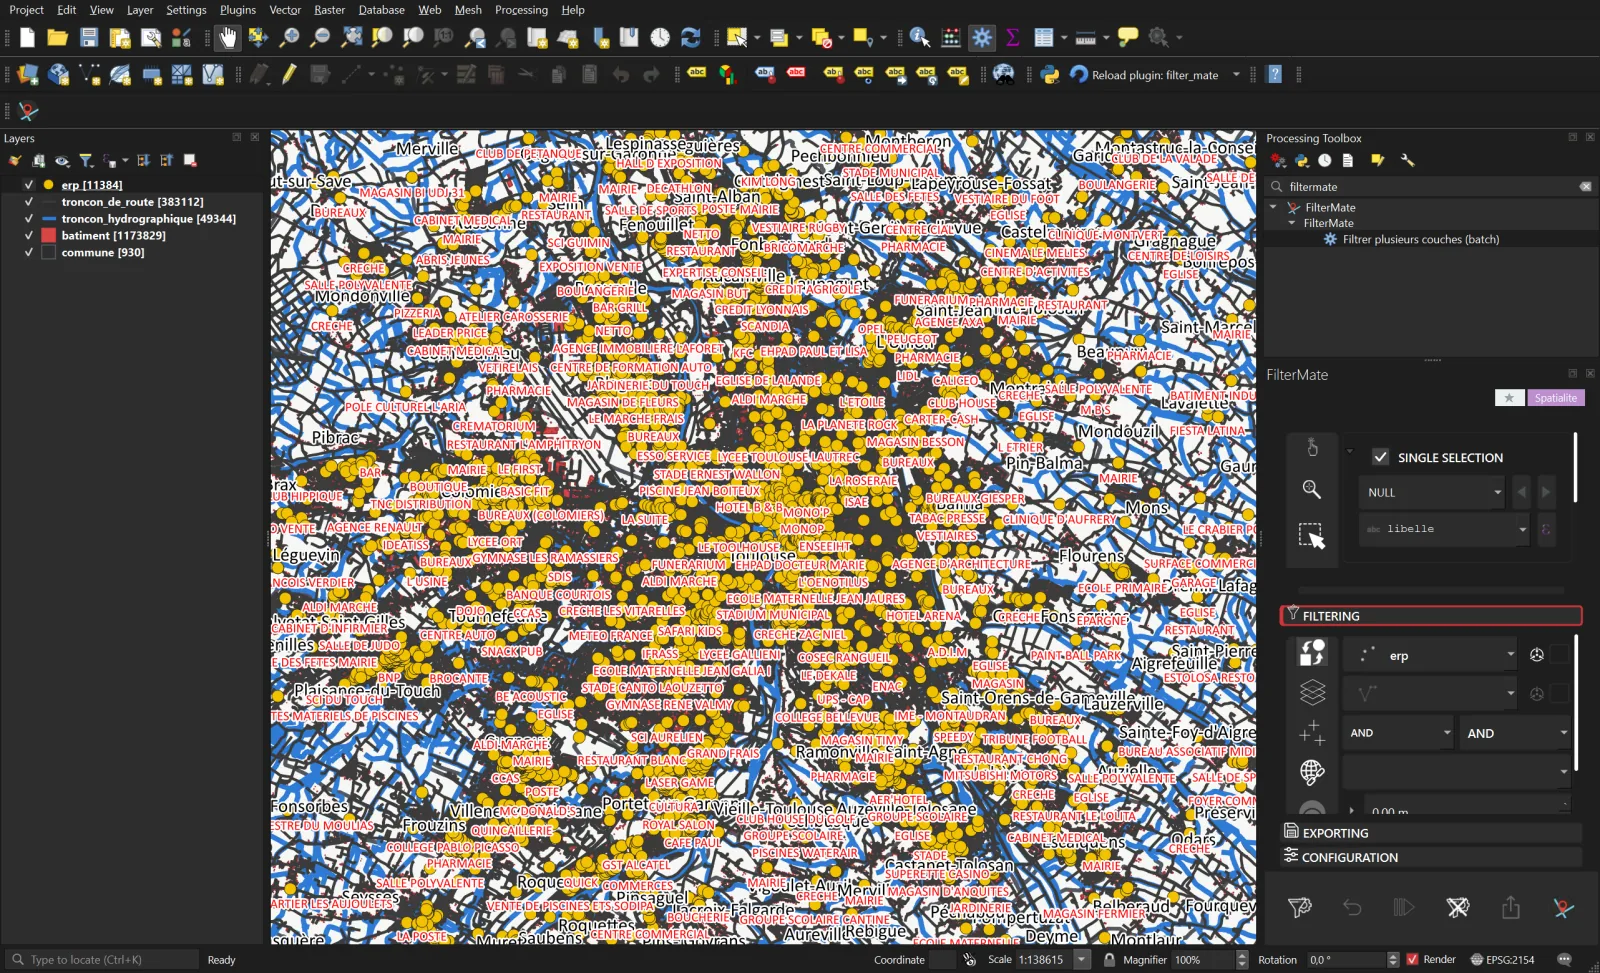Open the erp layer dropdown in Filtering
Viewport: 1600px width, 973px height.
tap(1430, 655)
